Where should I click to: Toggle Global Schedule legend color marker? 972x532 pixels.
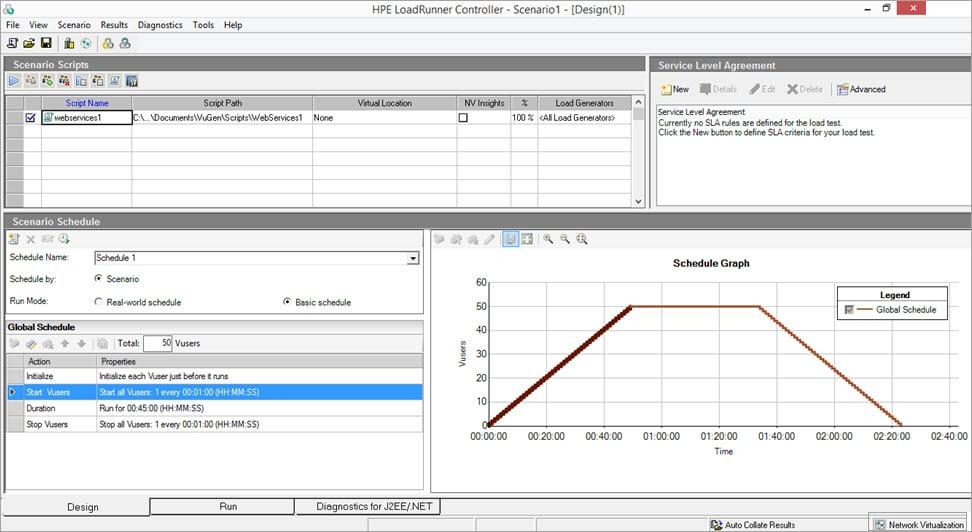coord(849,309)
